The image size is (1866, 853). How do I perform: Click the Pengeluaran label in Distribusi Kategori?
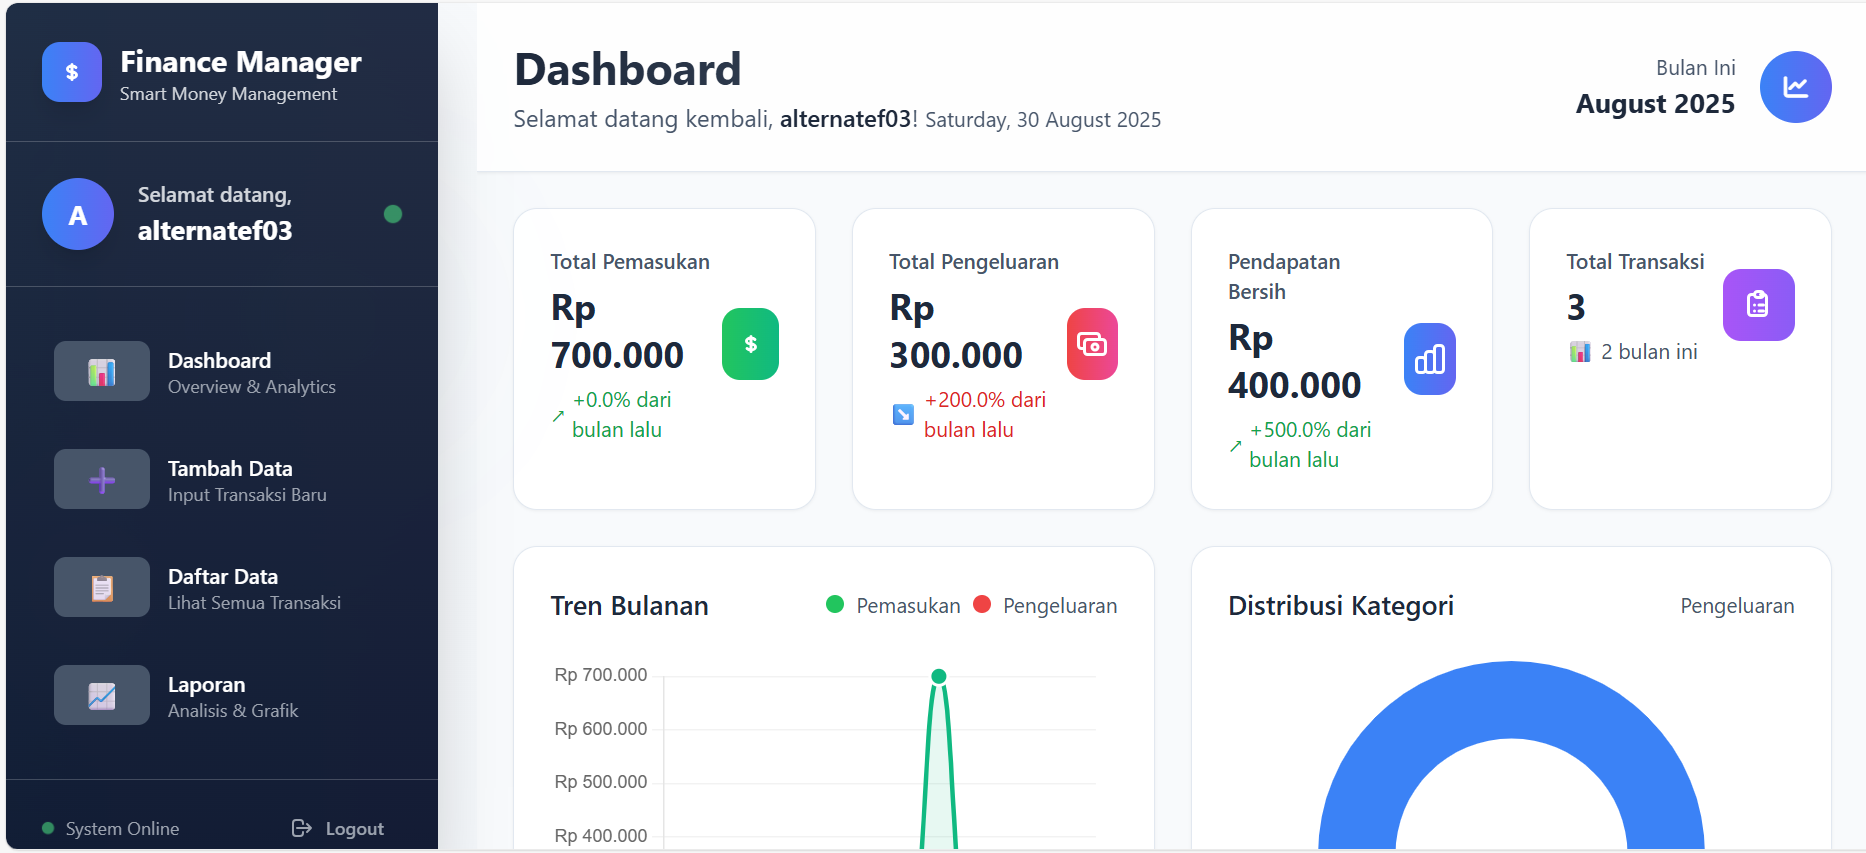[1736, 606]
